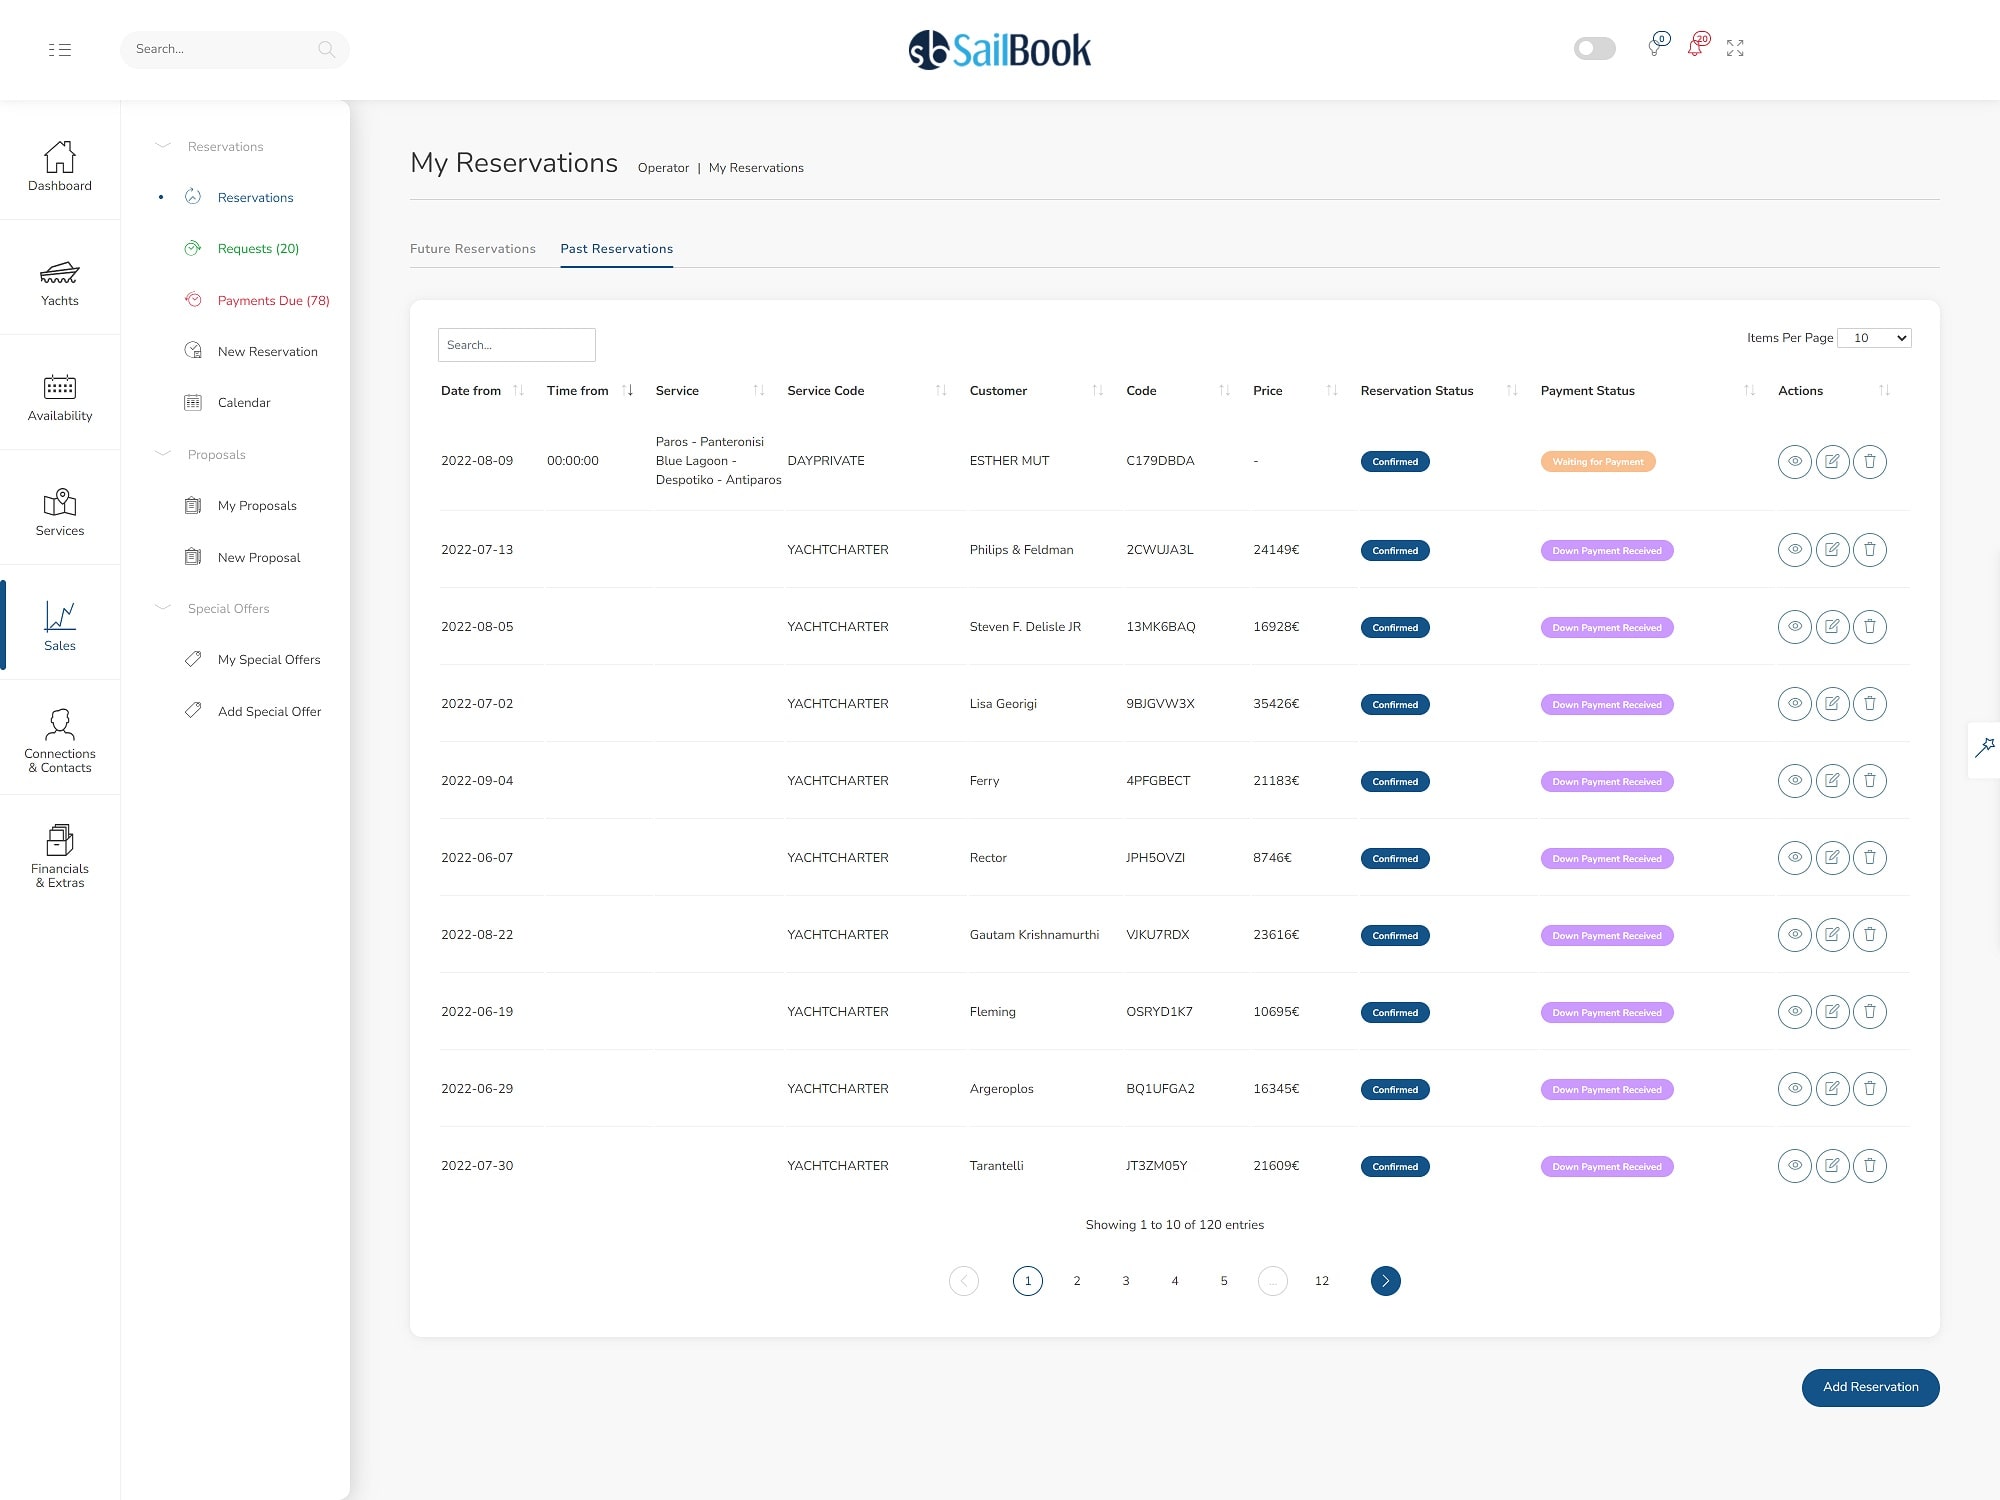Screen dimensions: 2000x1500
Task: Switch to the Future Reservations tab
Action: 472,249
